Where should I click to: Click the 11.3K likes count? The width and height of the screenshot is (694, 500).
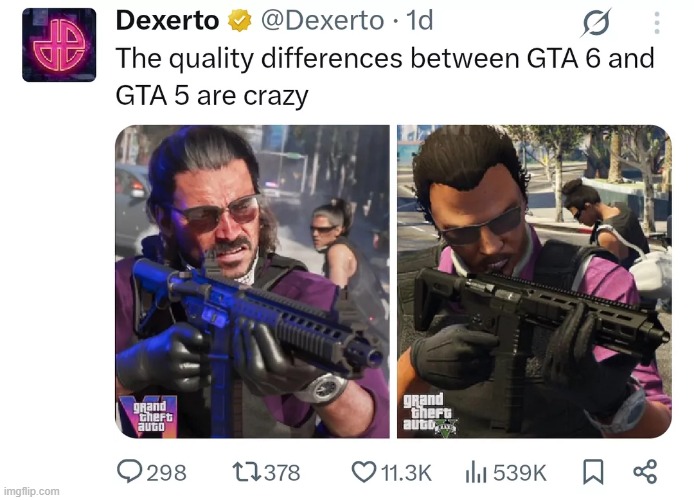[406, 473]
